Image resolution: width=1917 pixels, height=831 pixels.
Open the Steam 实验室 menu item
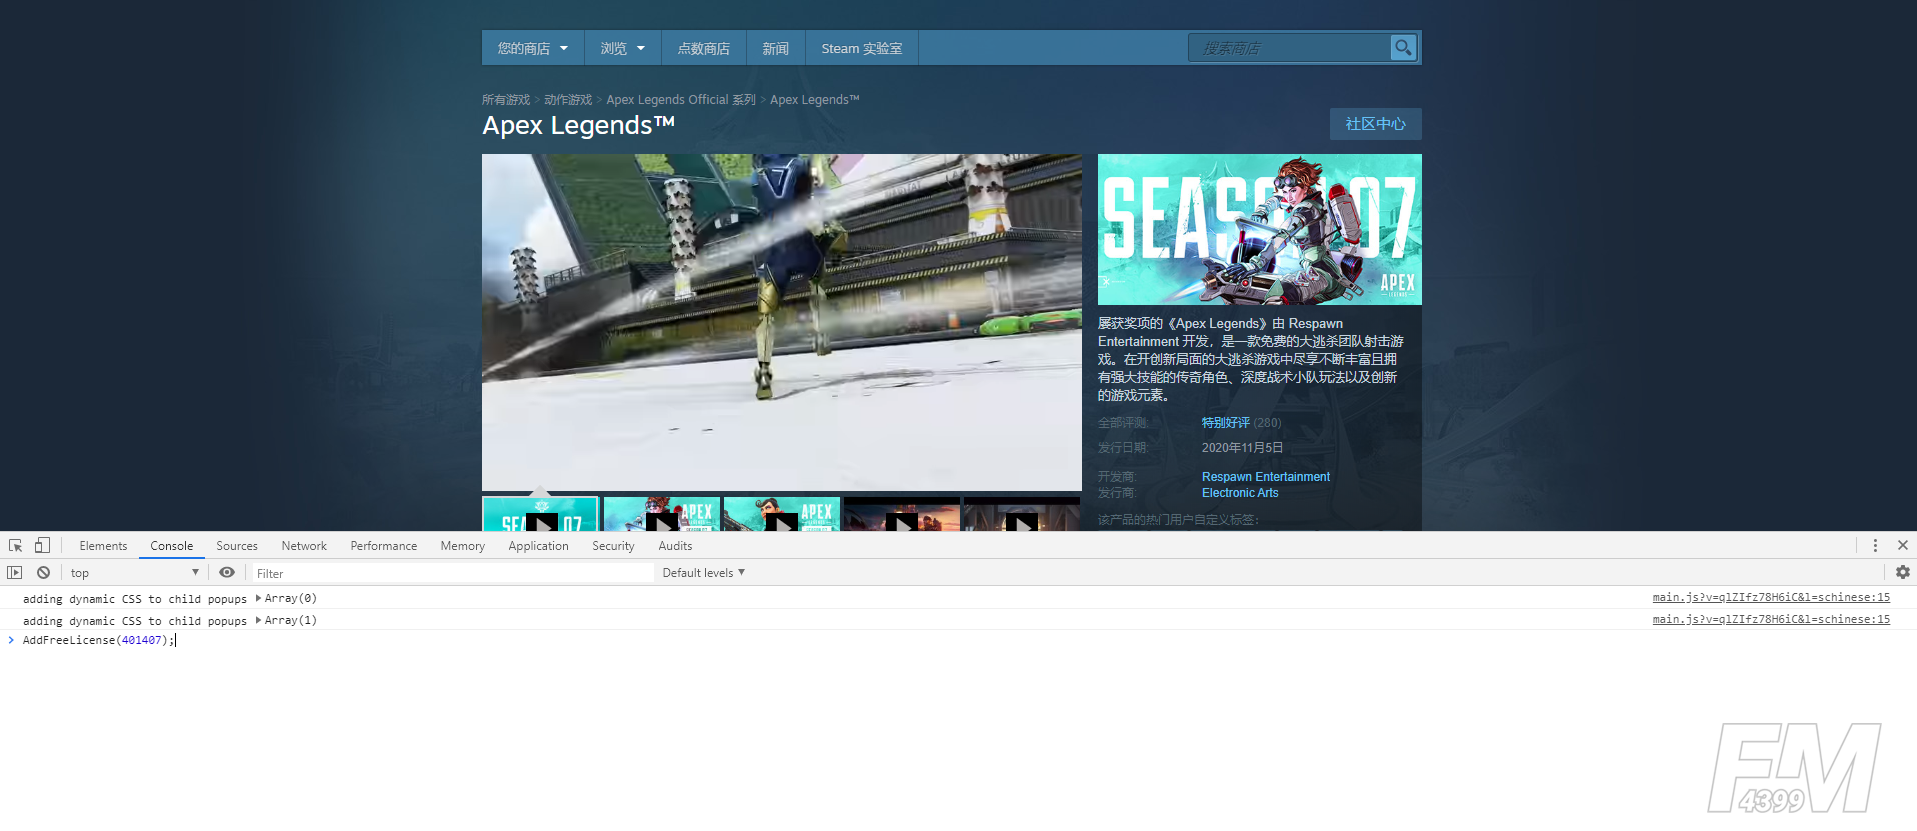coord(862,48)
